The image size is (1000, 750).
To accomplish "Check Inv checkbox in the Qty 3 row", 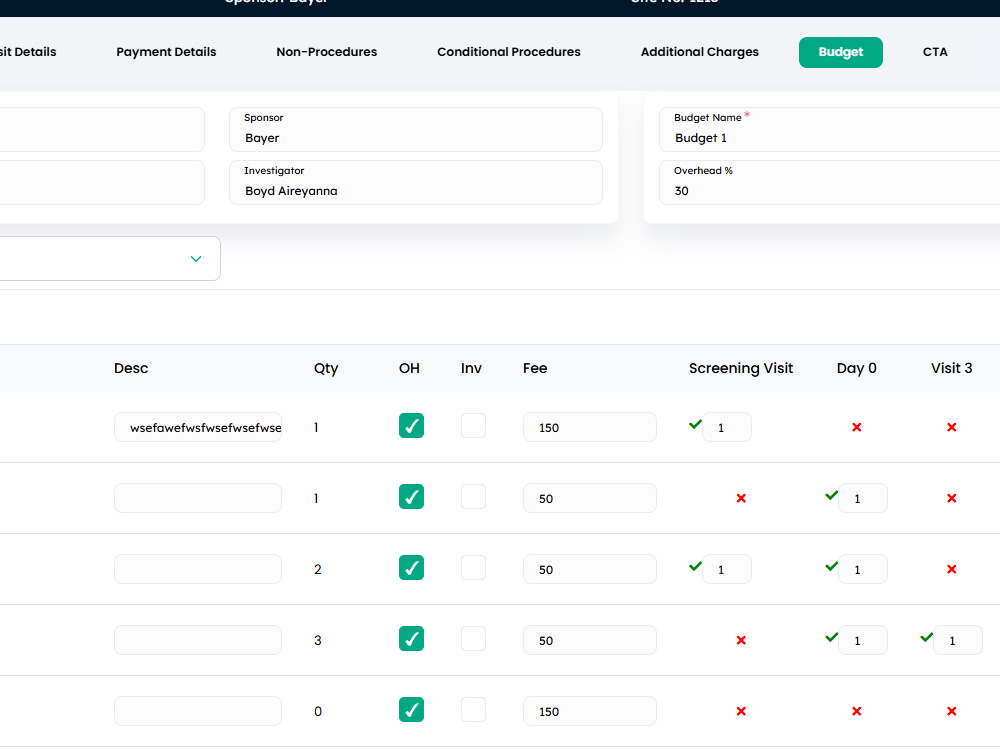I will tap(473, 639).
